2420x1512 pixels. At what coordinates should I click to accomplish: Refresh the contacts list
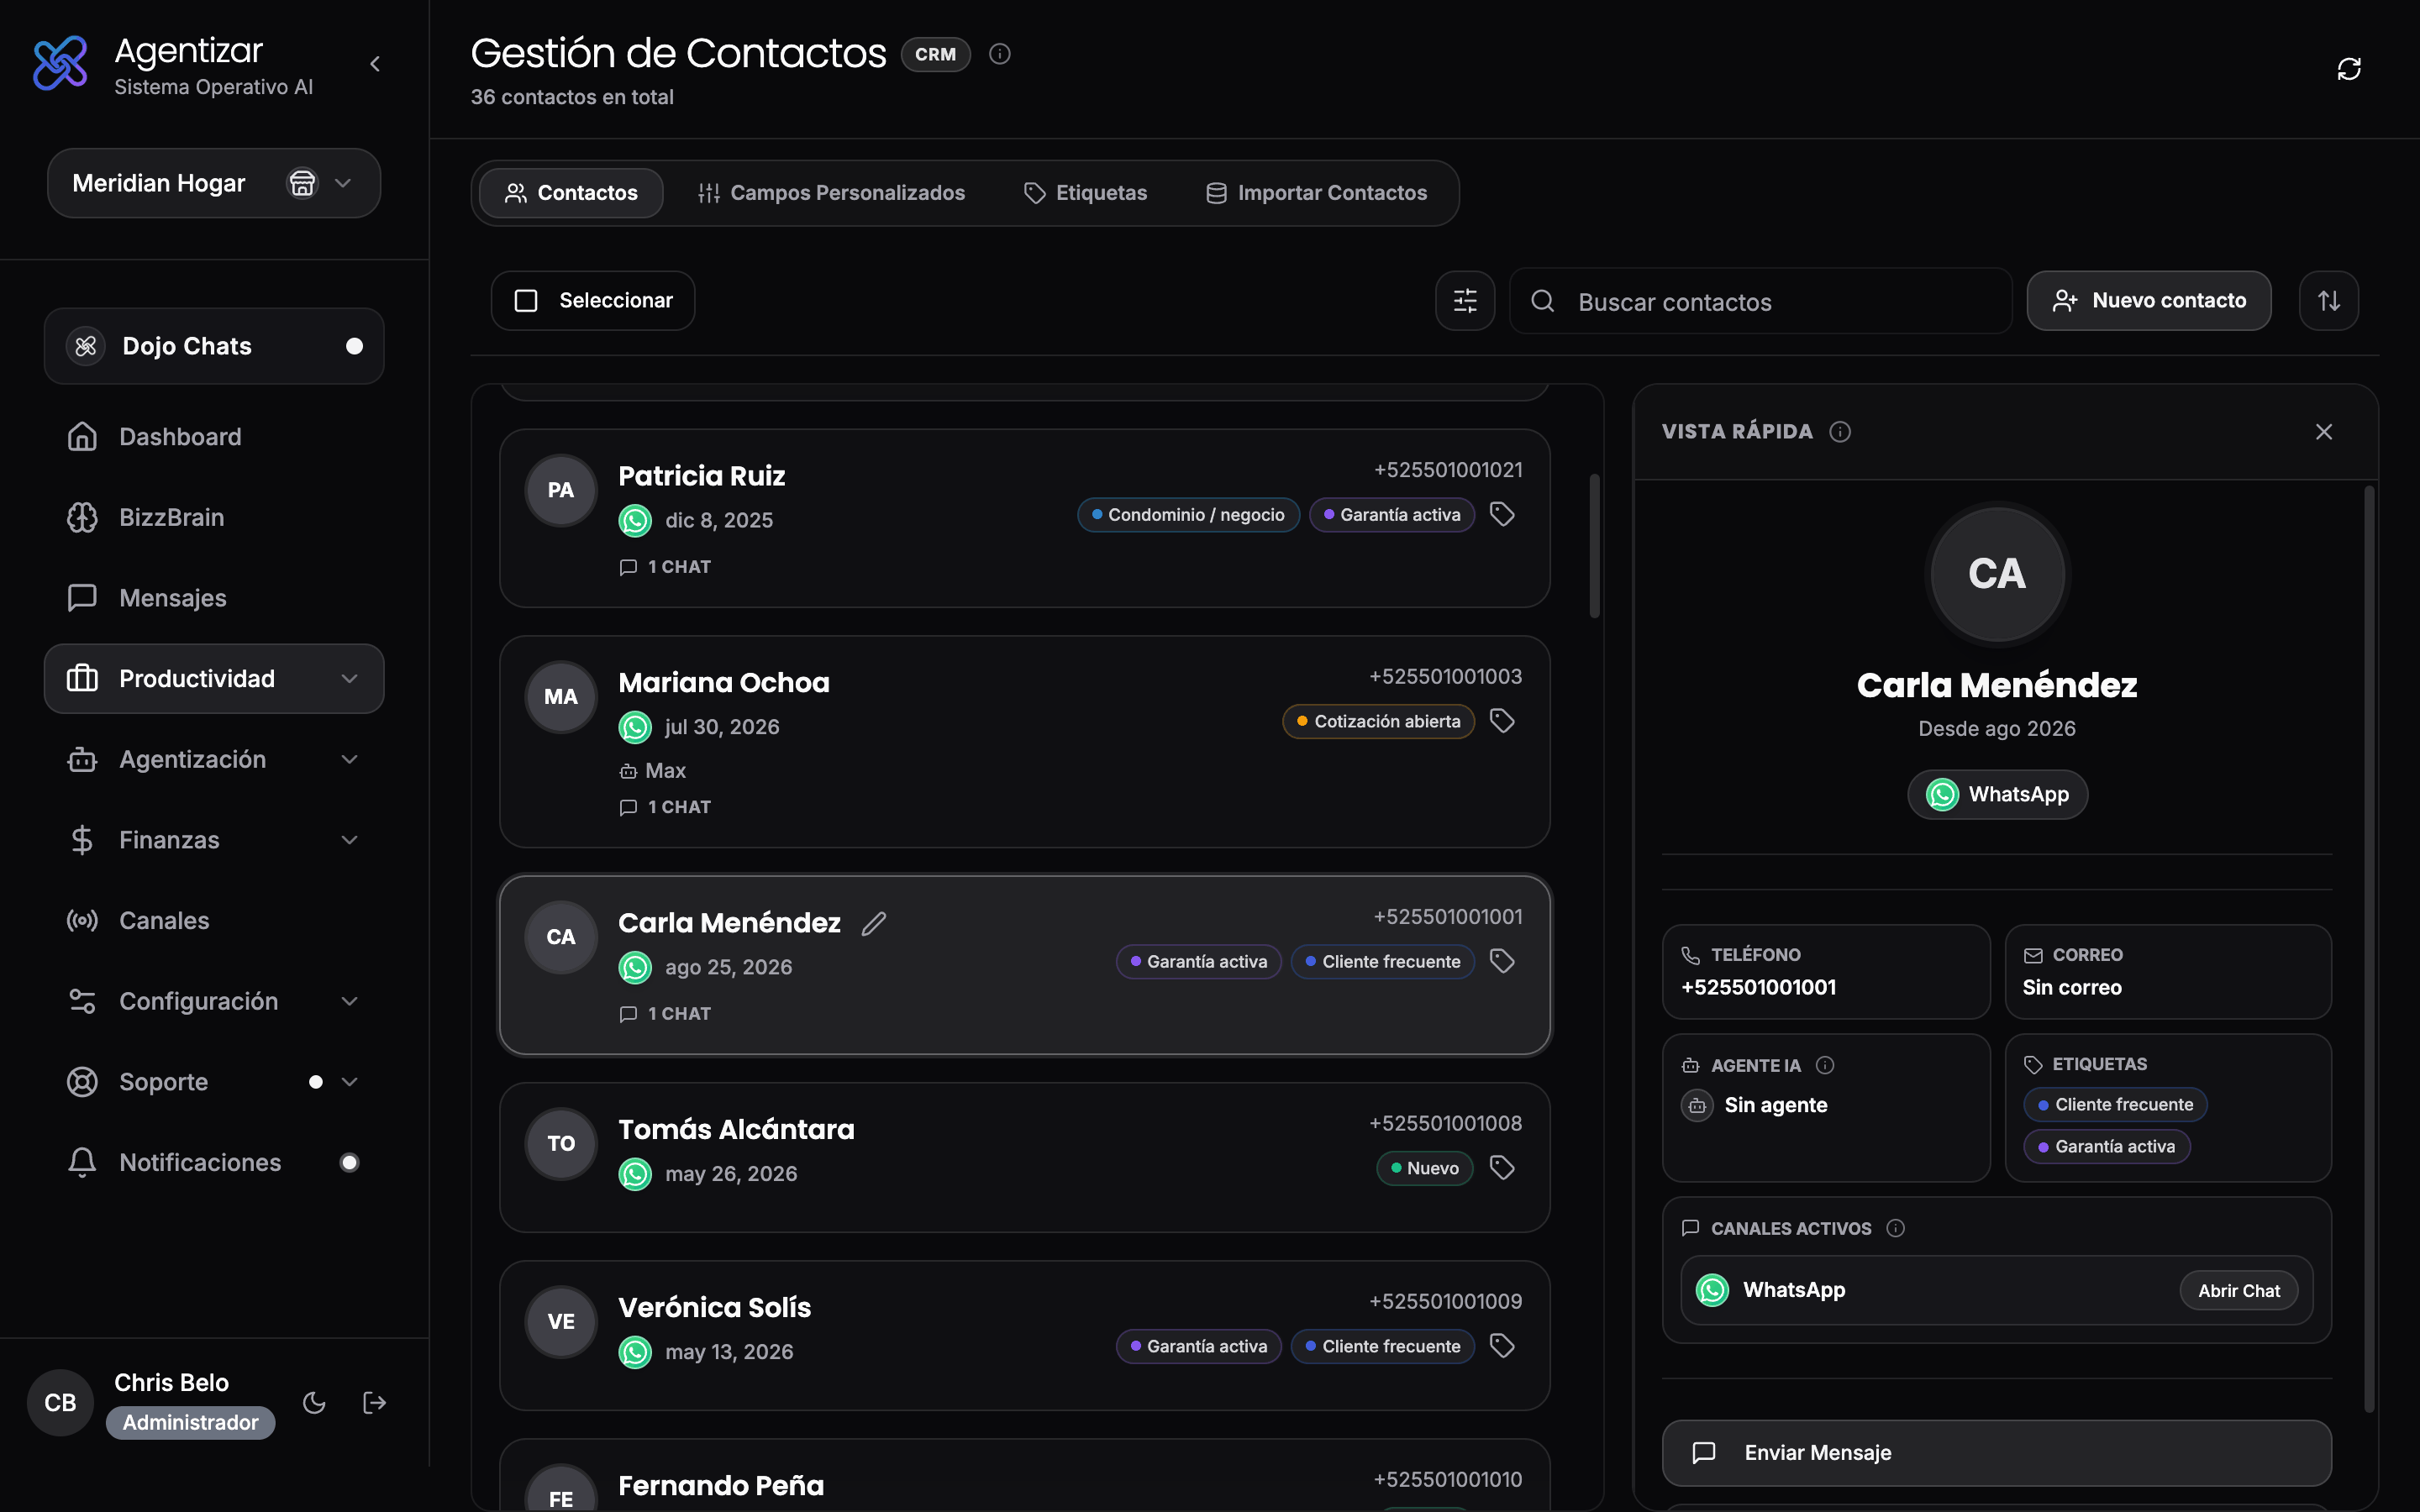(x=2349, y=69)
